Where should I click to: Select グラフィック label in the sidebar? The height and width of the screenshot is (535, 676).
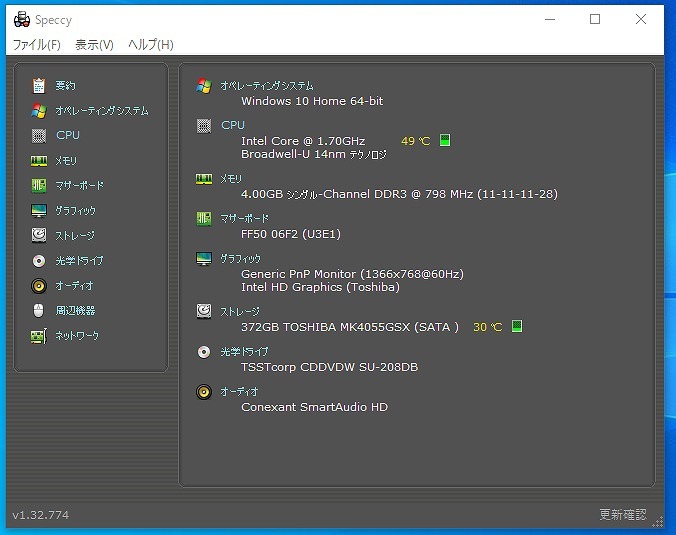coord(75,211)
